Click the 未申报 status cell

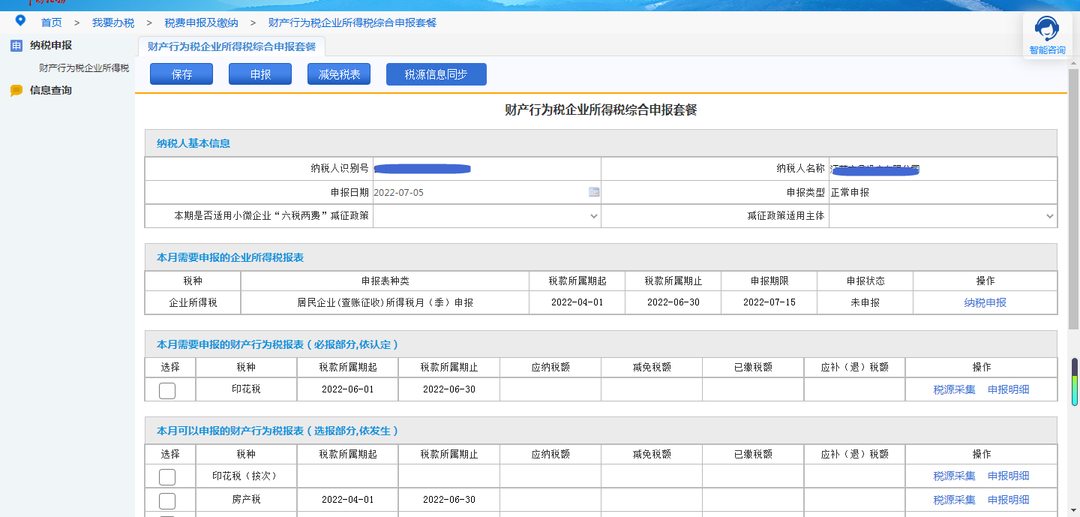865,303
